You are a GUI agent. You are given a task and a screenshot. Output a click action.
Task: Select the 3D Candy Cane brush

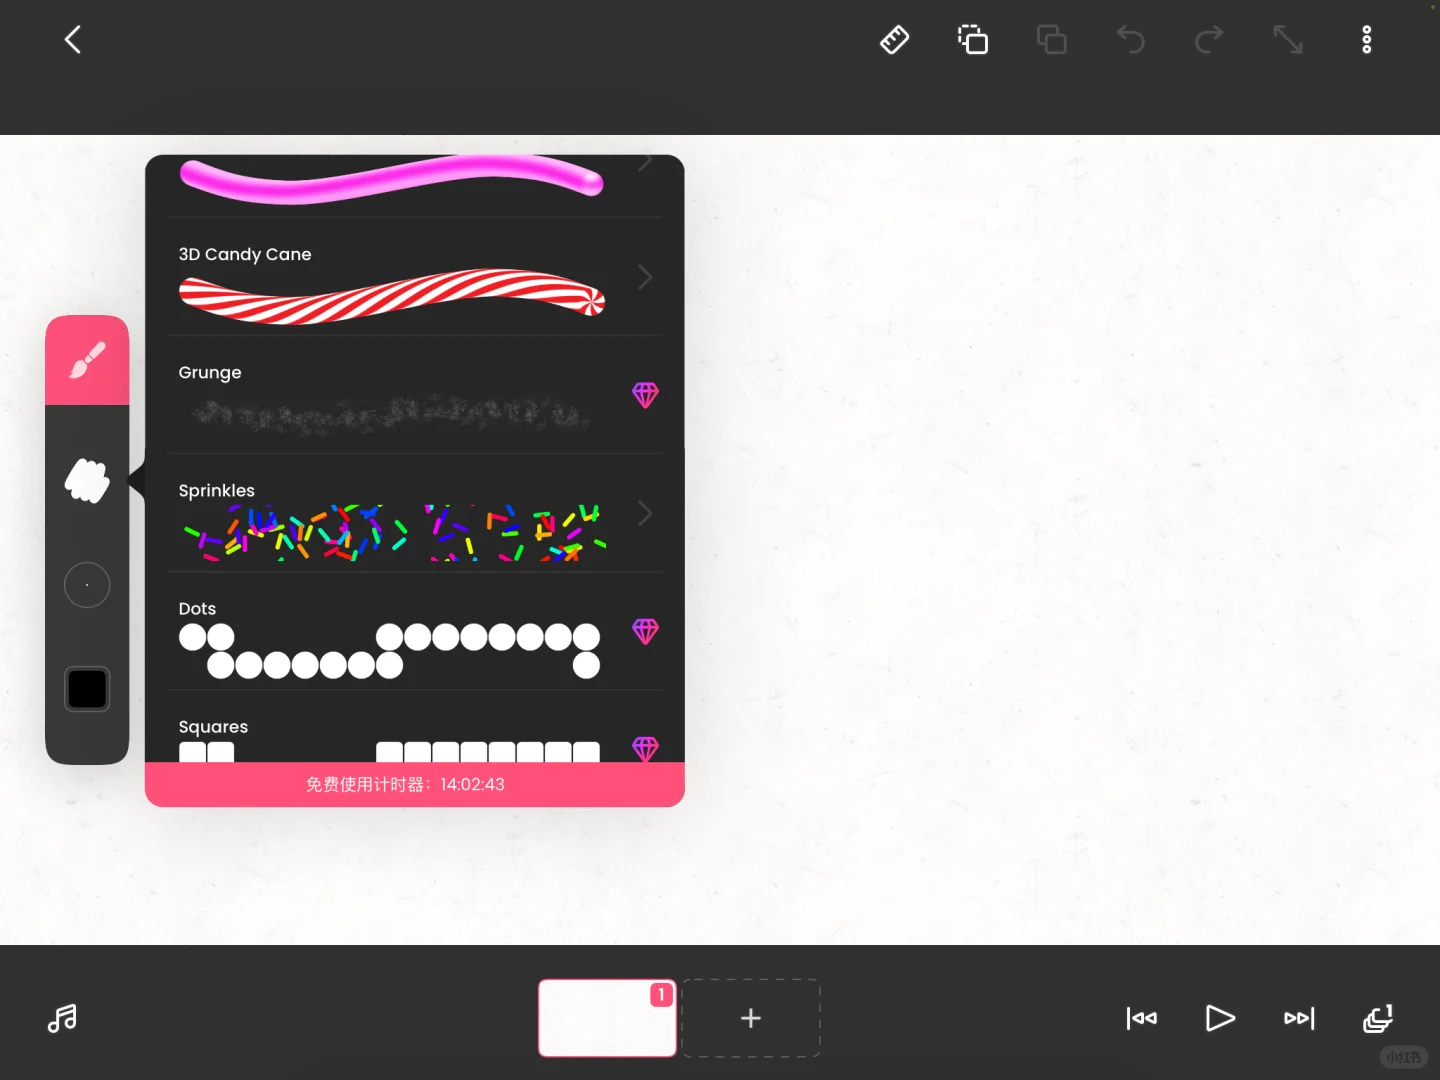tap(415, 277)
